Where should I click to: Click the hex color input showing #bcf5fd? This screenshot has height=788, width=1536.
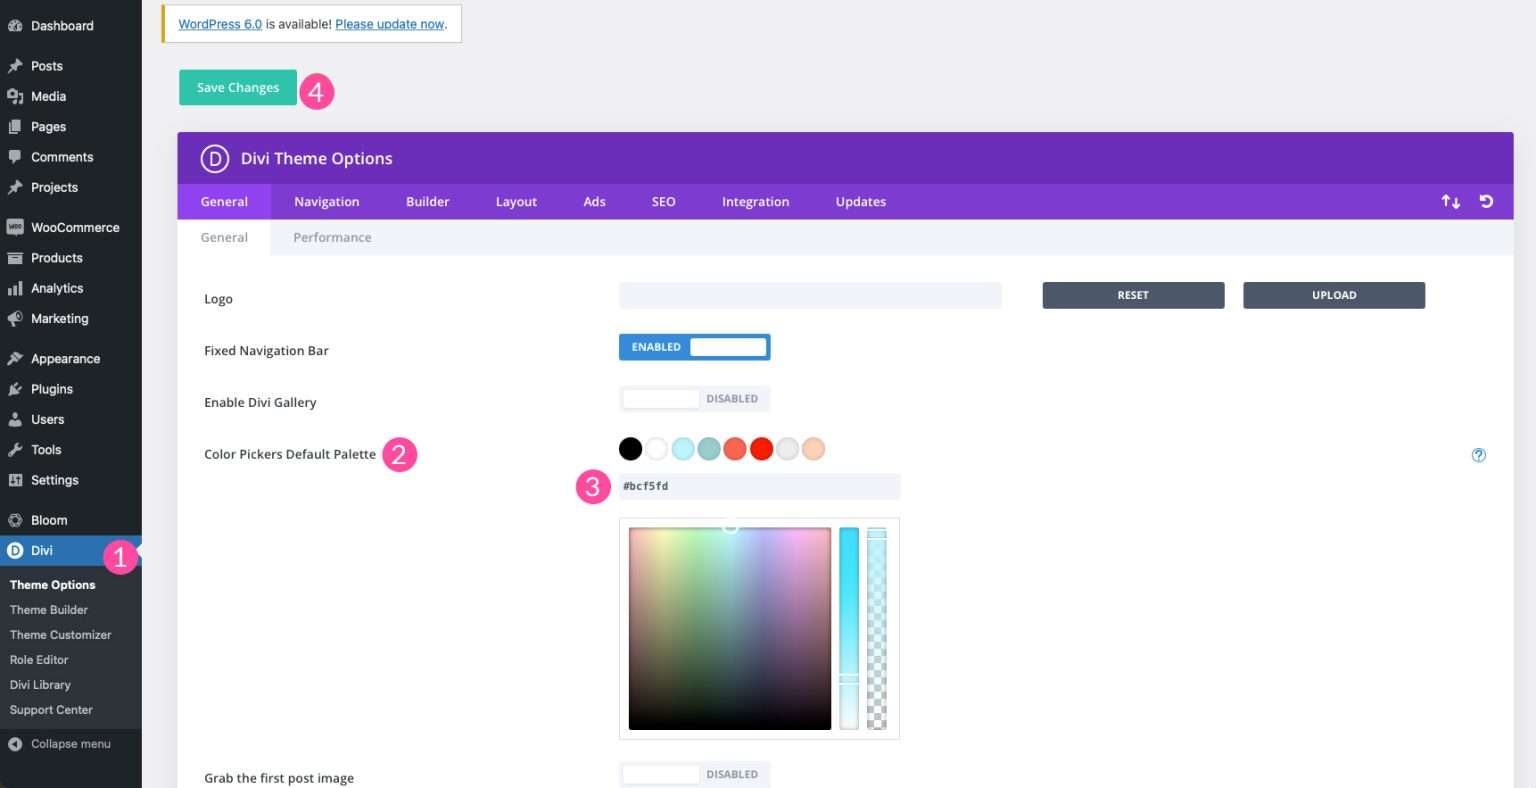click(x=760, y=486)
